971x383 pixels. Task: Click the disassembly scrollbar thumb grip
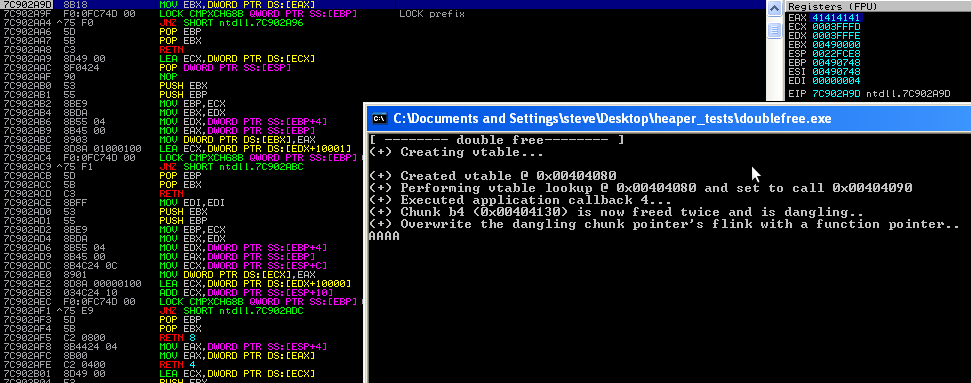[x=774, y=30]
